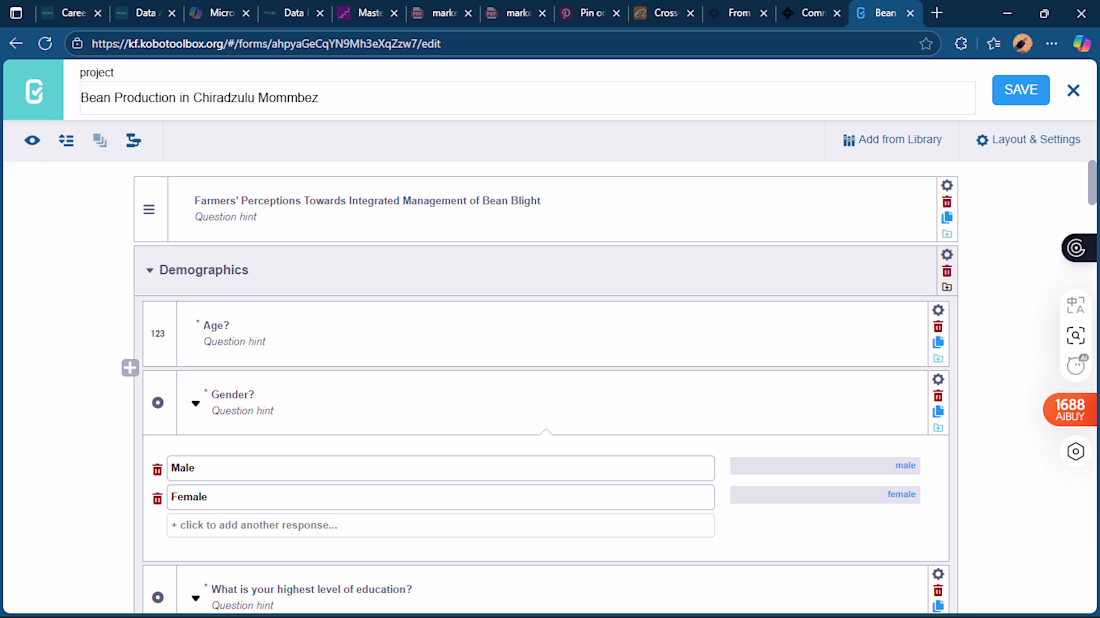Click the form preview eye icon
The image size is (1100, 618).
coord(33,140)
